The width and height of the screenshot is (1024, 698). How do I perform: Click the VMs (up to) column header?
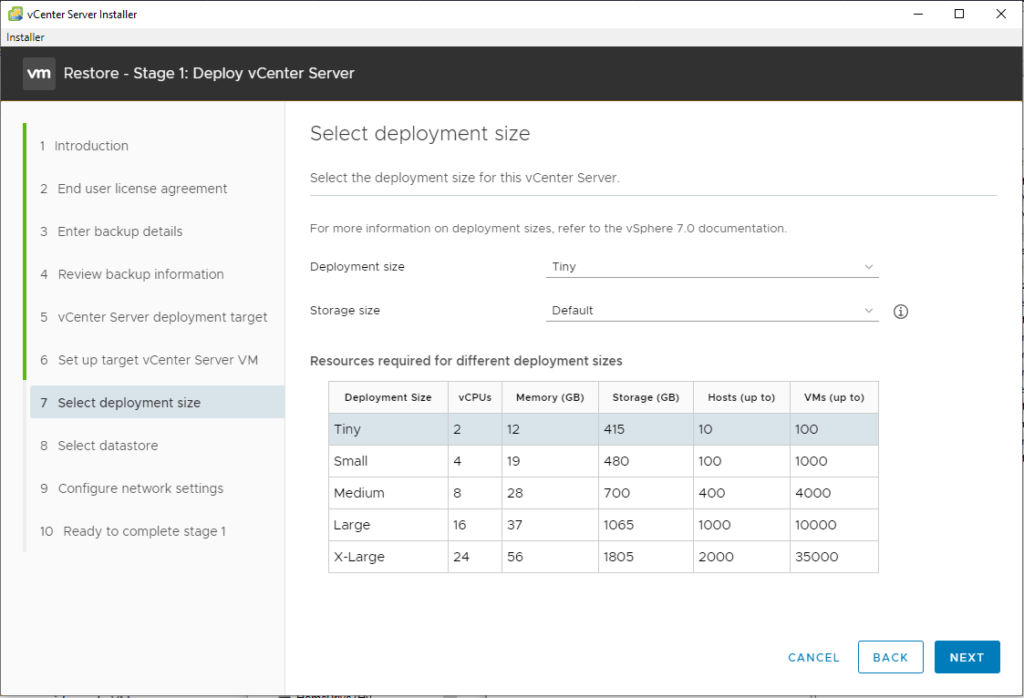tap(834, 397)
